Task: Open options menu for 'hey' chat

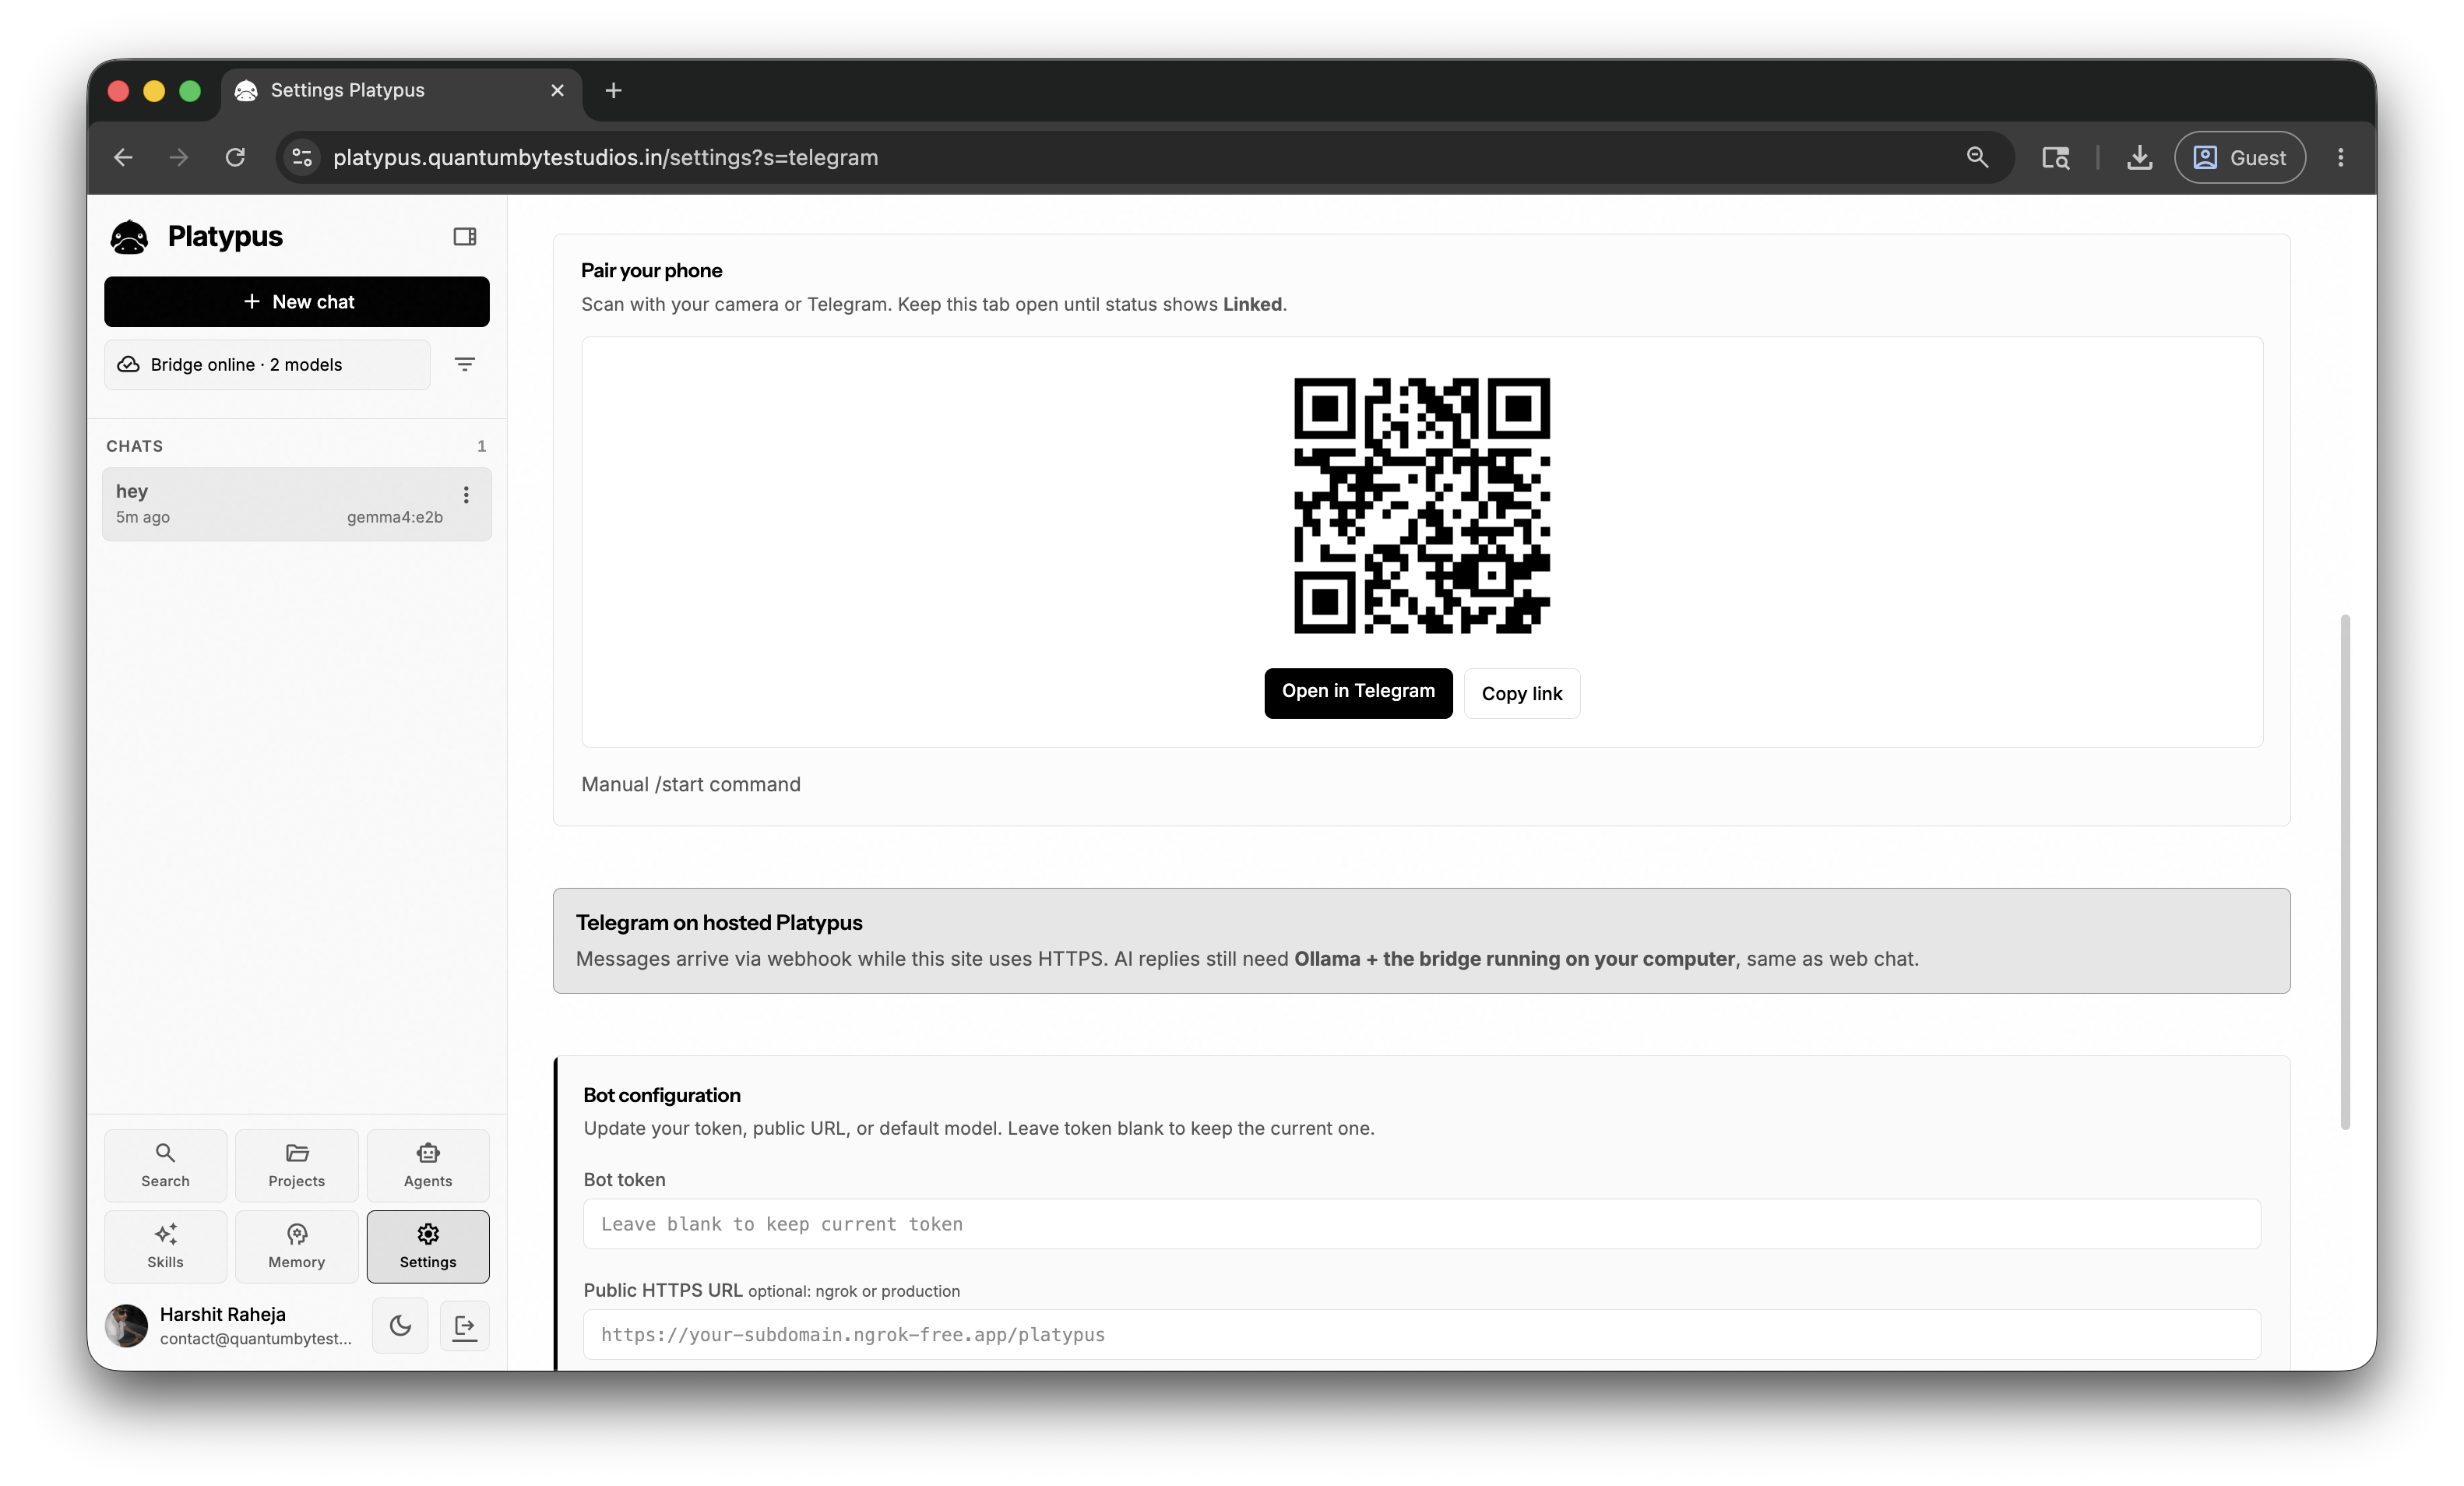Action: pos(466,495)
